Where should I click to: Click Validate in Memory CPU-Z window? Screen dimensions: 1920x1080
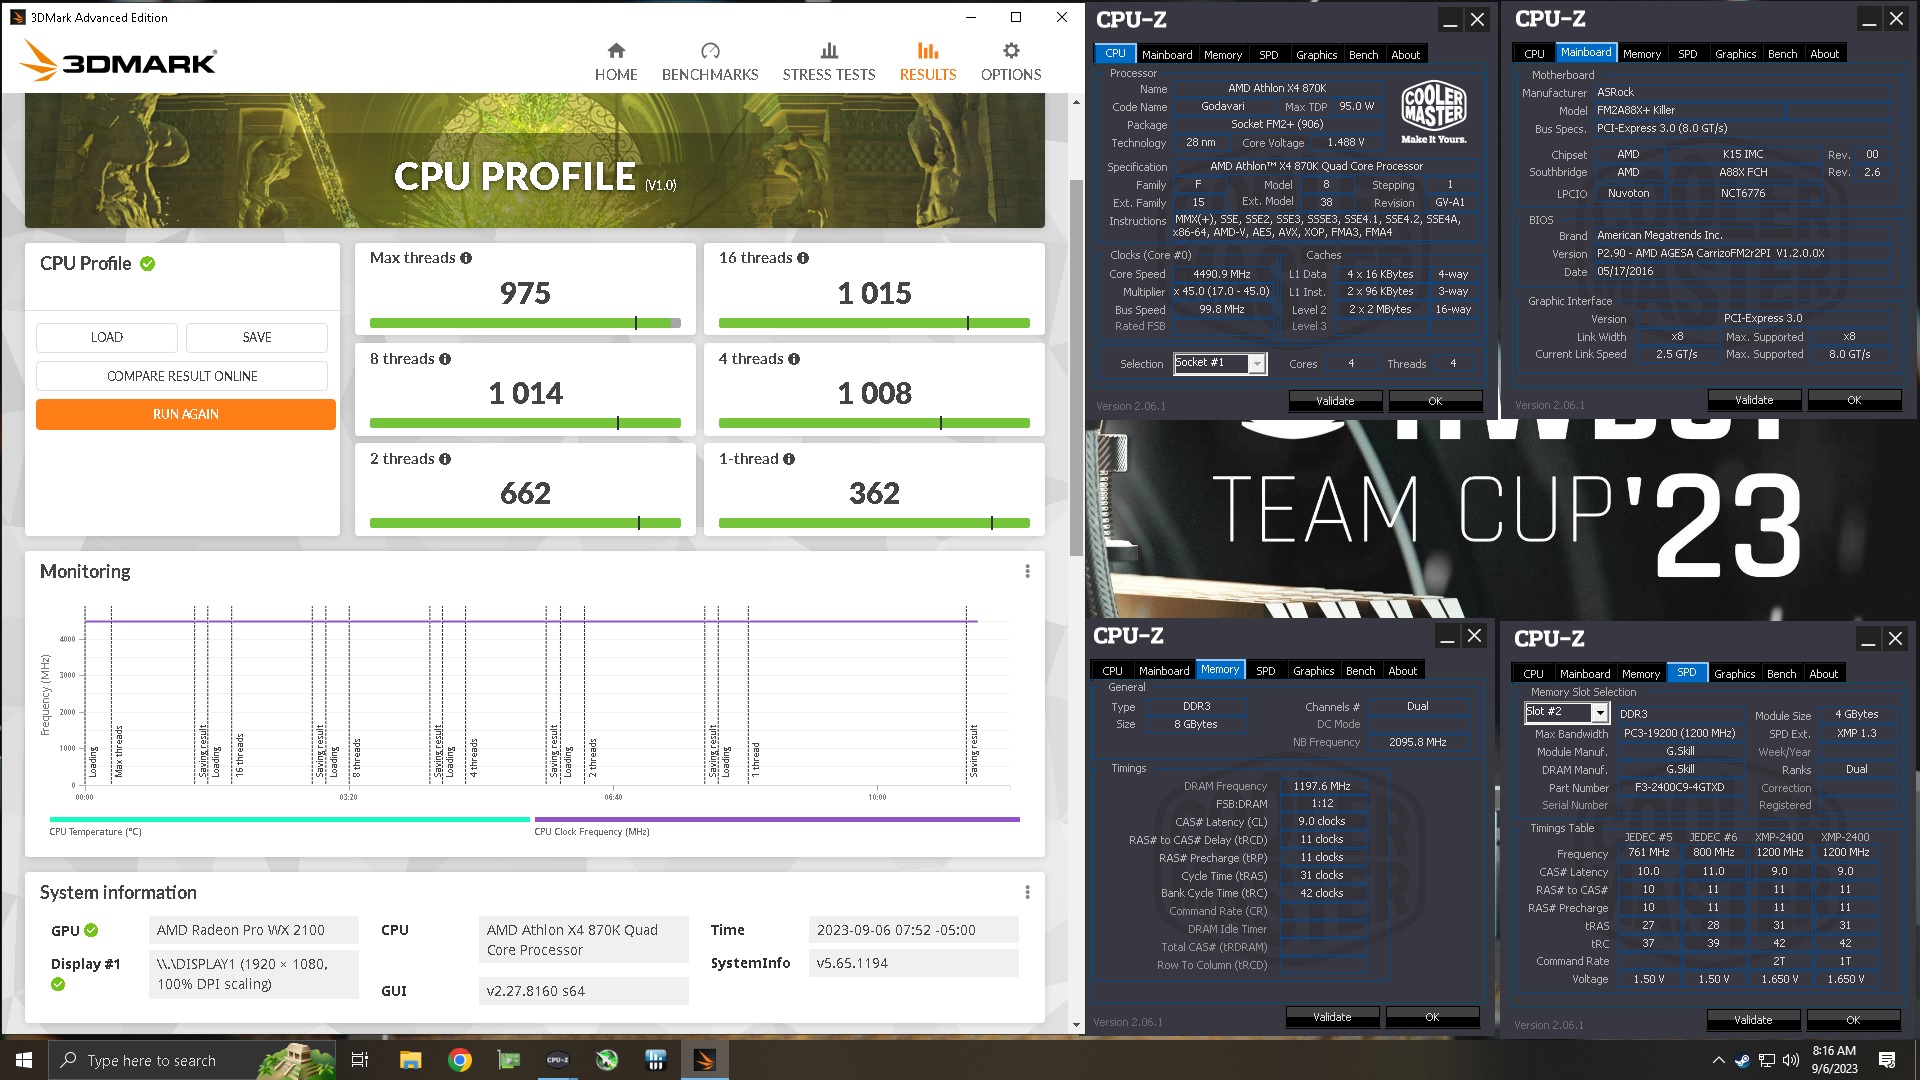(1332, 1017)
